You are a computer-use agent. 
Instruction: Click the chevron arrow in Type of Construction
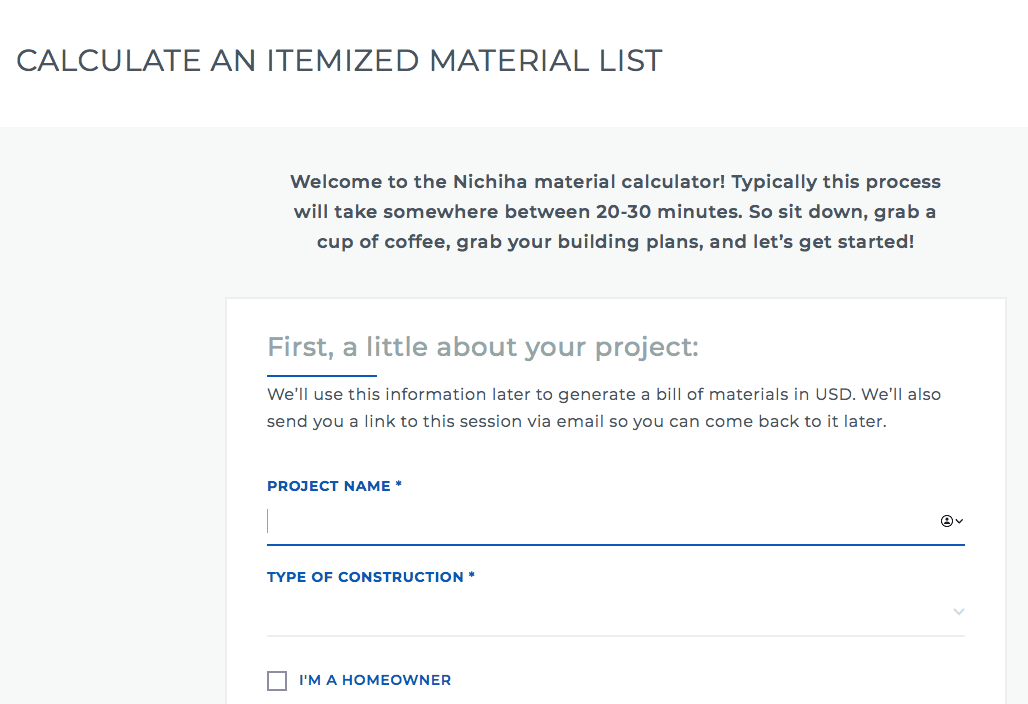(x=959, y=611)
